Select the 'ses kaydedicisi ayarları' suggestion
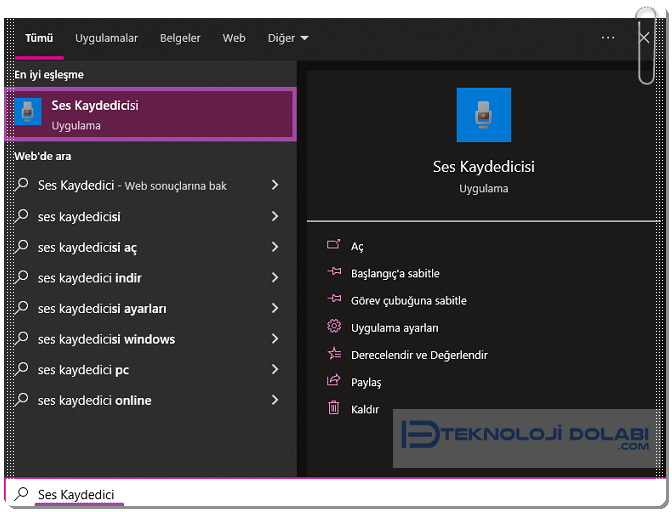The image size is (672, 512). pos(148,308)
